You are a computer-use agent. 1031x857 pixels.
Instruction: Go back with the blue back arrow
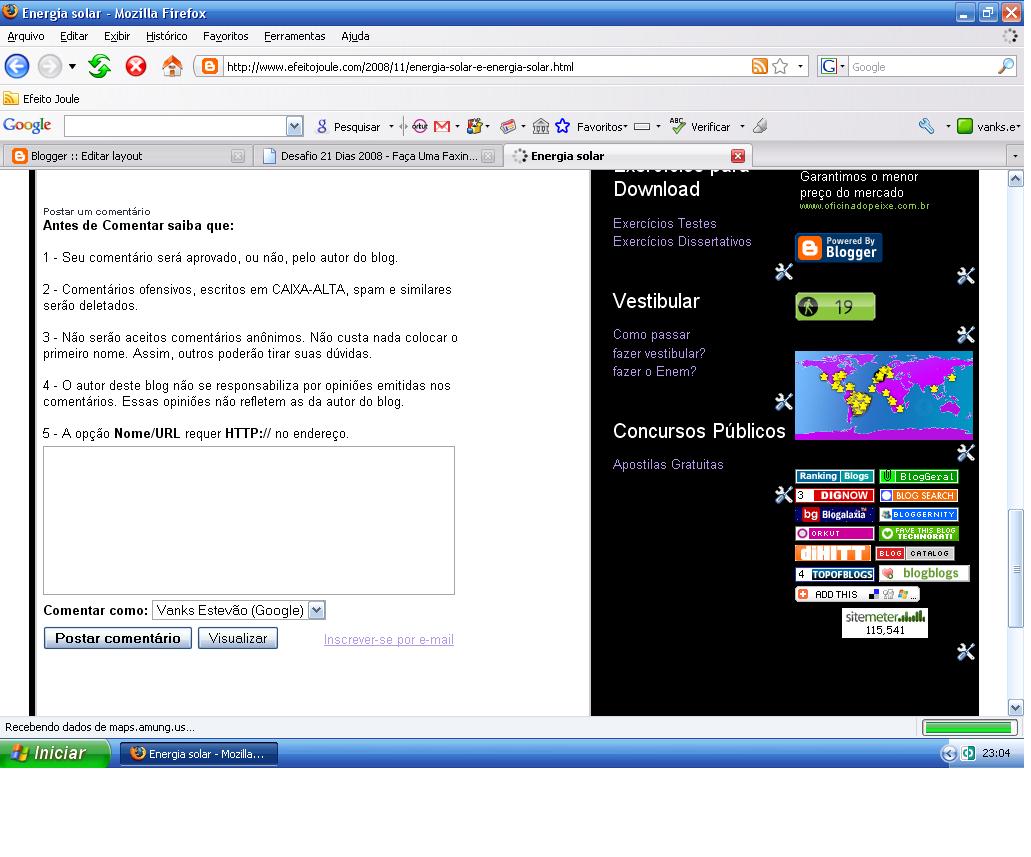[x=17, y=66]
